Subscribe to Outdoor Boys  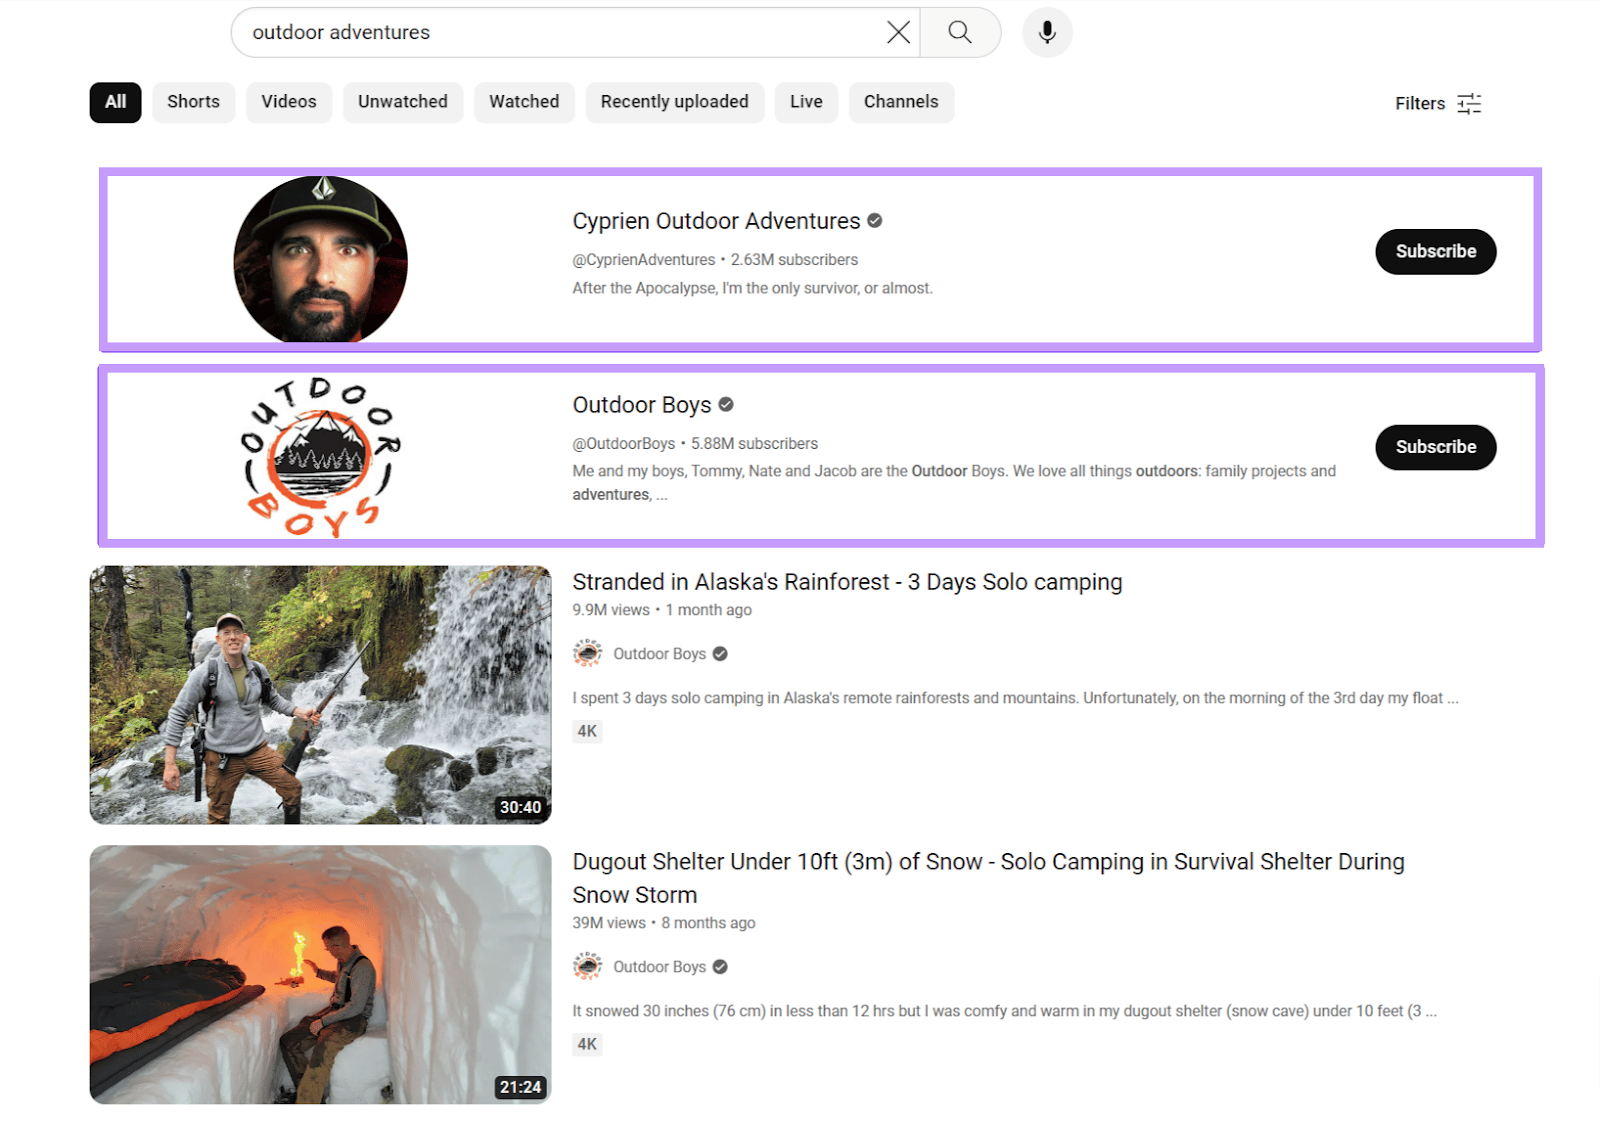pos(1435,447)
